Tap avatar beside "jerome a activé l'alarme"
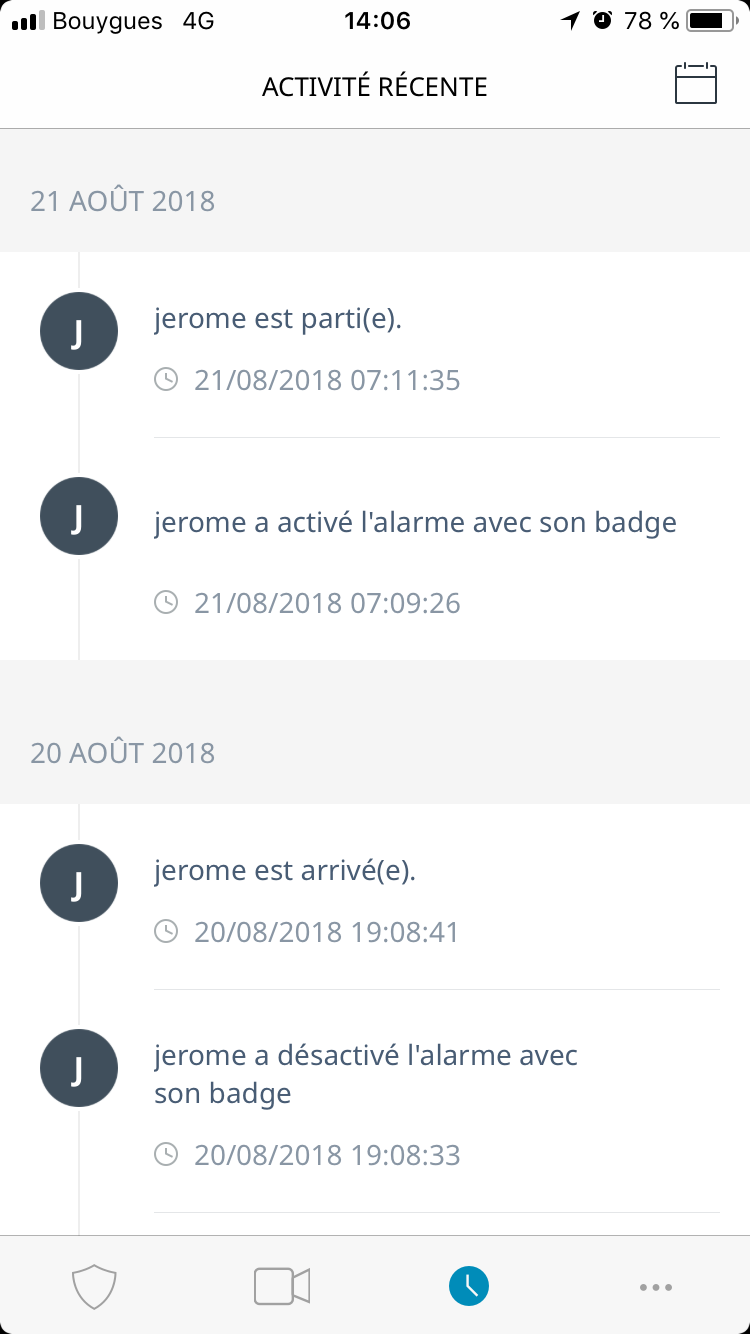The image size is (750, 1334). point(79,517)
